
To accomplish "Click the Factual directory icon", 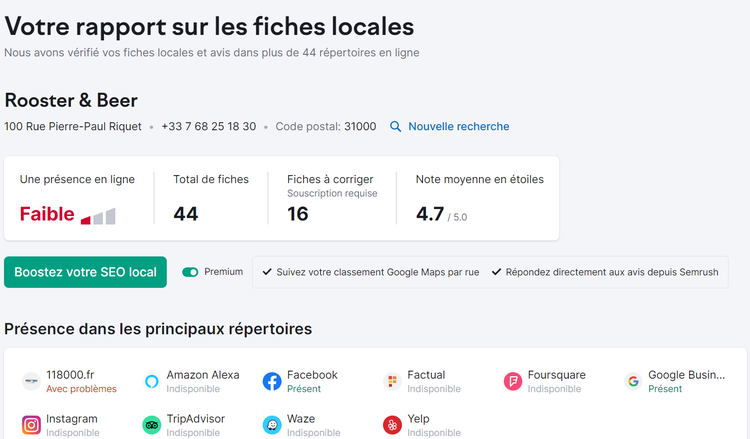I will click(392, 381).
